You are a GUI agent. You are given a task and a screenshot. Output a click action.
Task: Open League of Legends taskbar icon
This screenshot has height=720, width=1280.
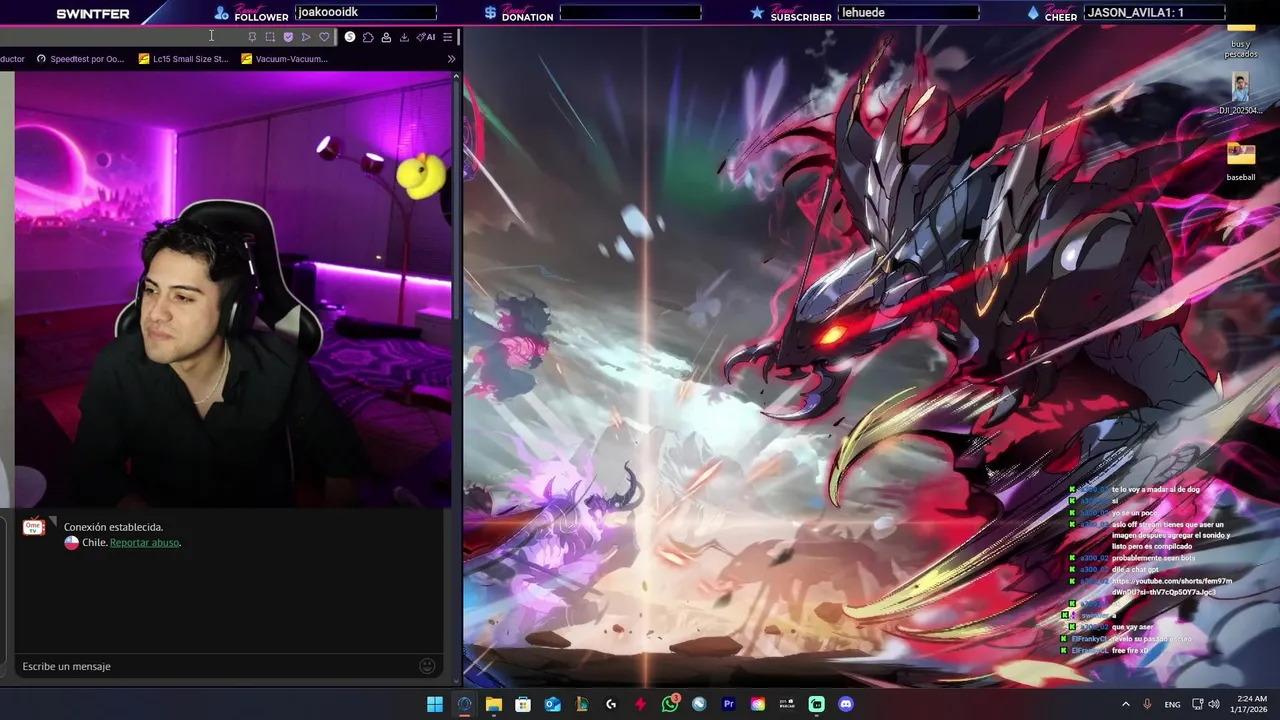click(x=582, y=704)
